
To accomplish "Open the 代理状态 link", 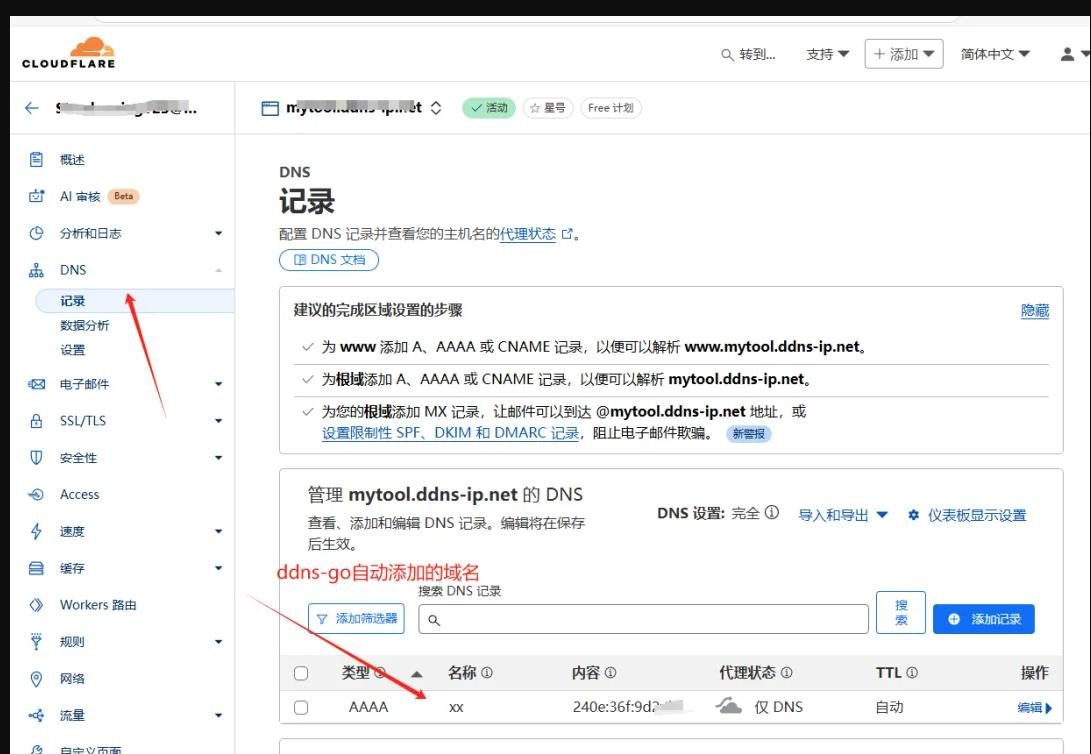I will pos(527,234).
